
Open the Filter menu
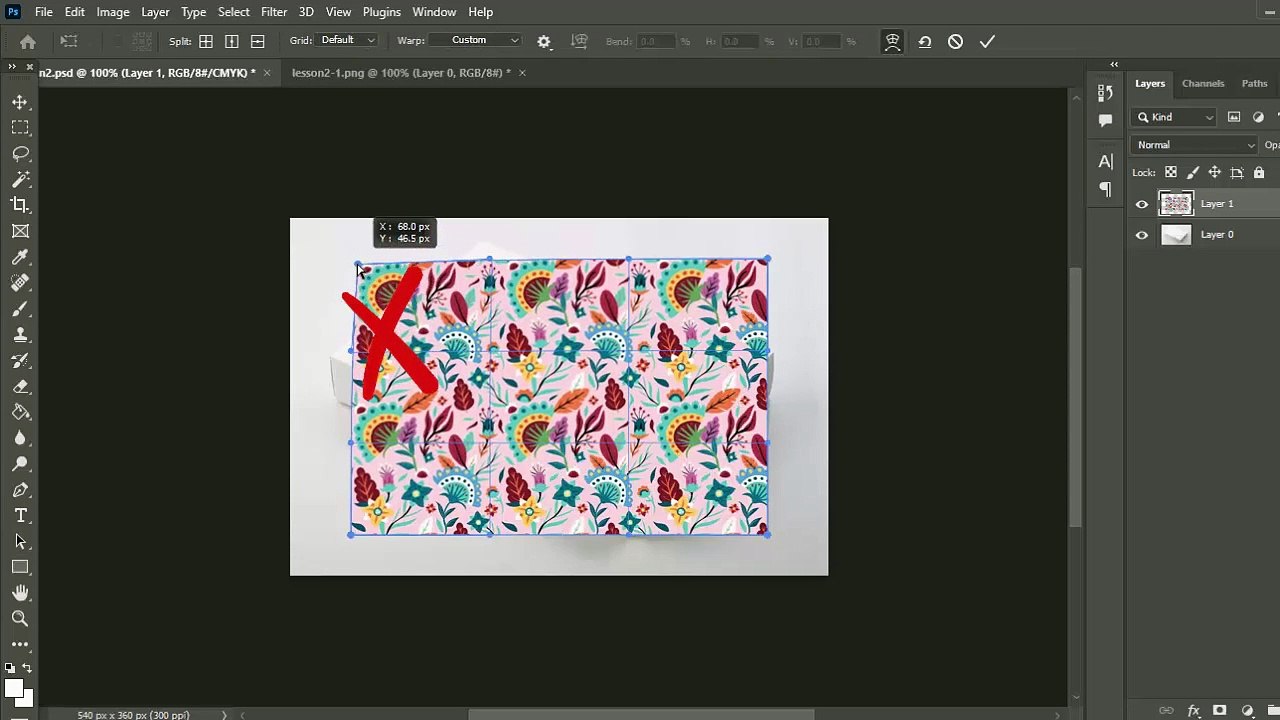coord(274,12)
